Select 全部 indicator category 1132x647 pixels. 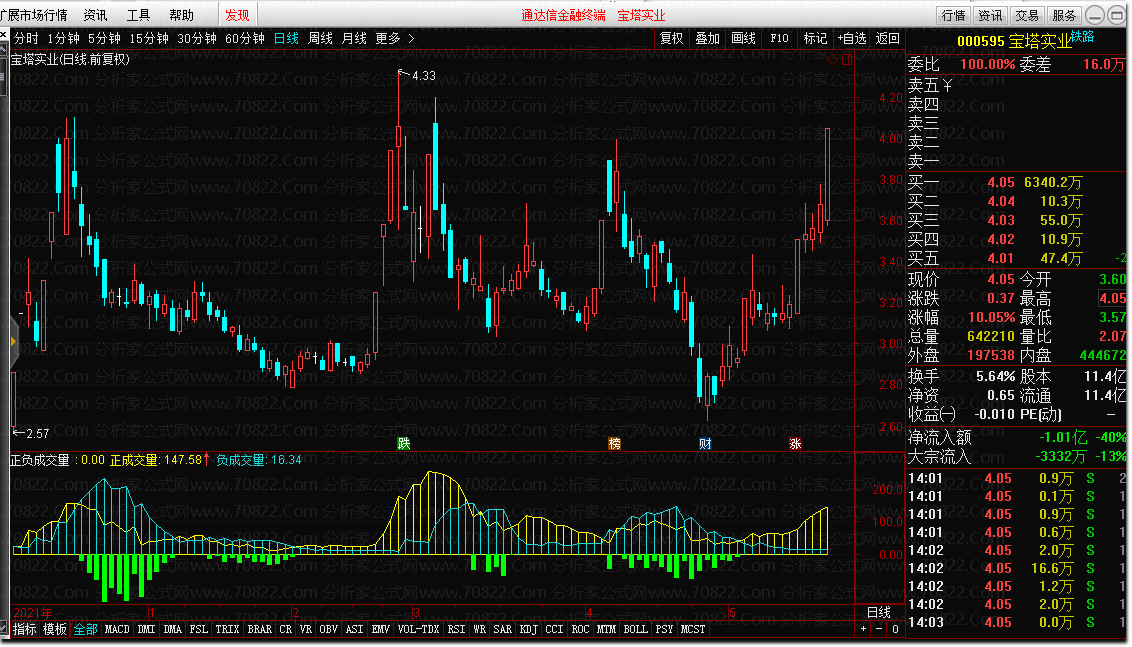click(x=85, y=629)
